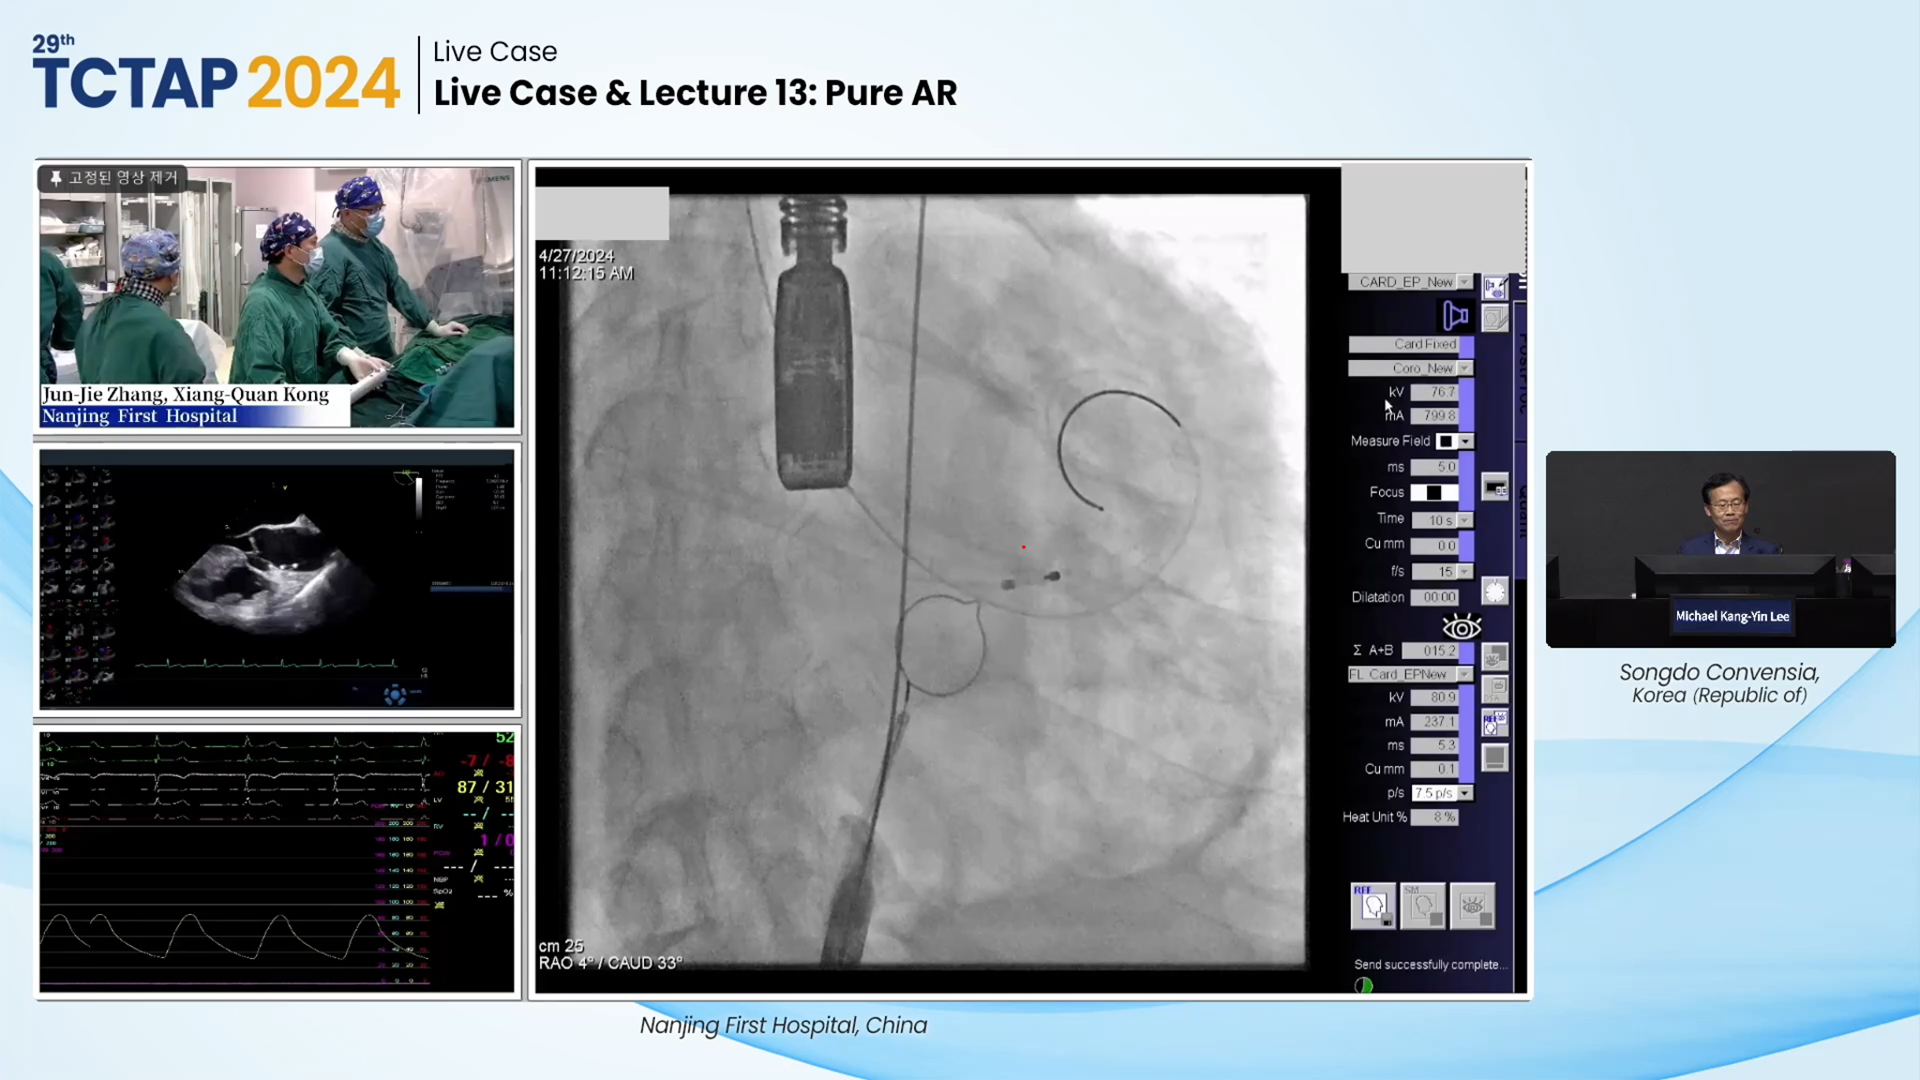This screenshot has height=1080, width=1920.
Task: Click the Heat Unit % label
Action: 1374,817
